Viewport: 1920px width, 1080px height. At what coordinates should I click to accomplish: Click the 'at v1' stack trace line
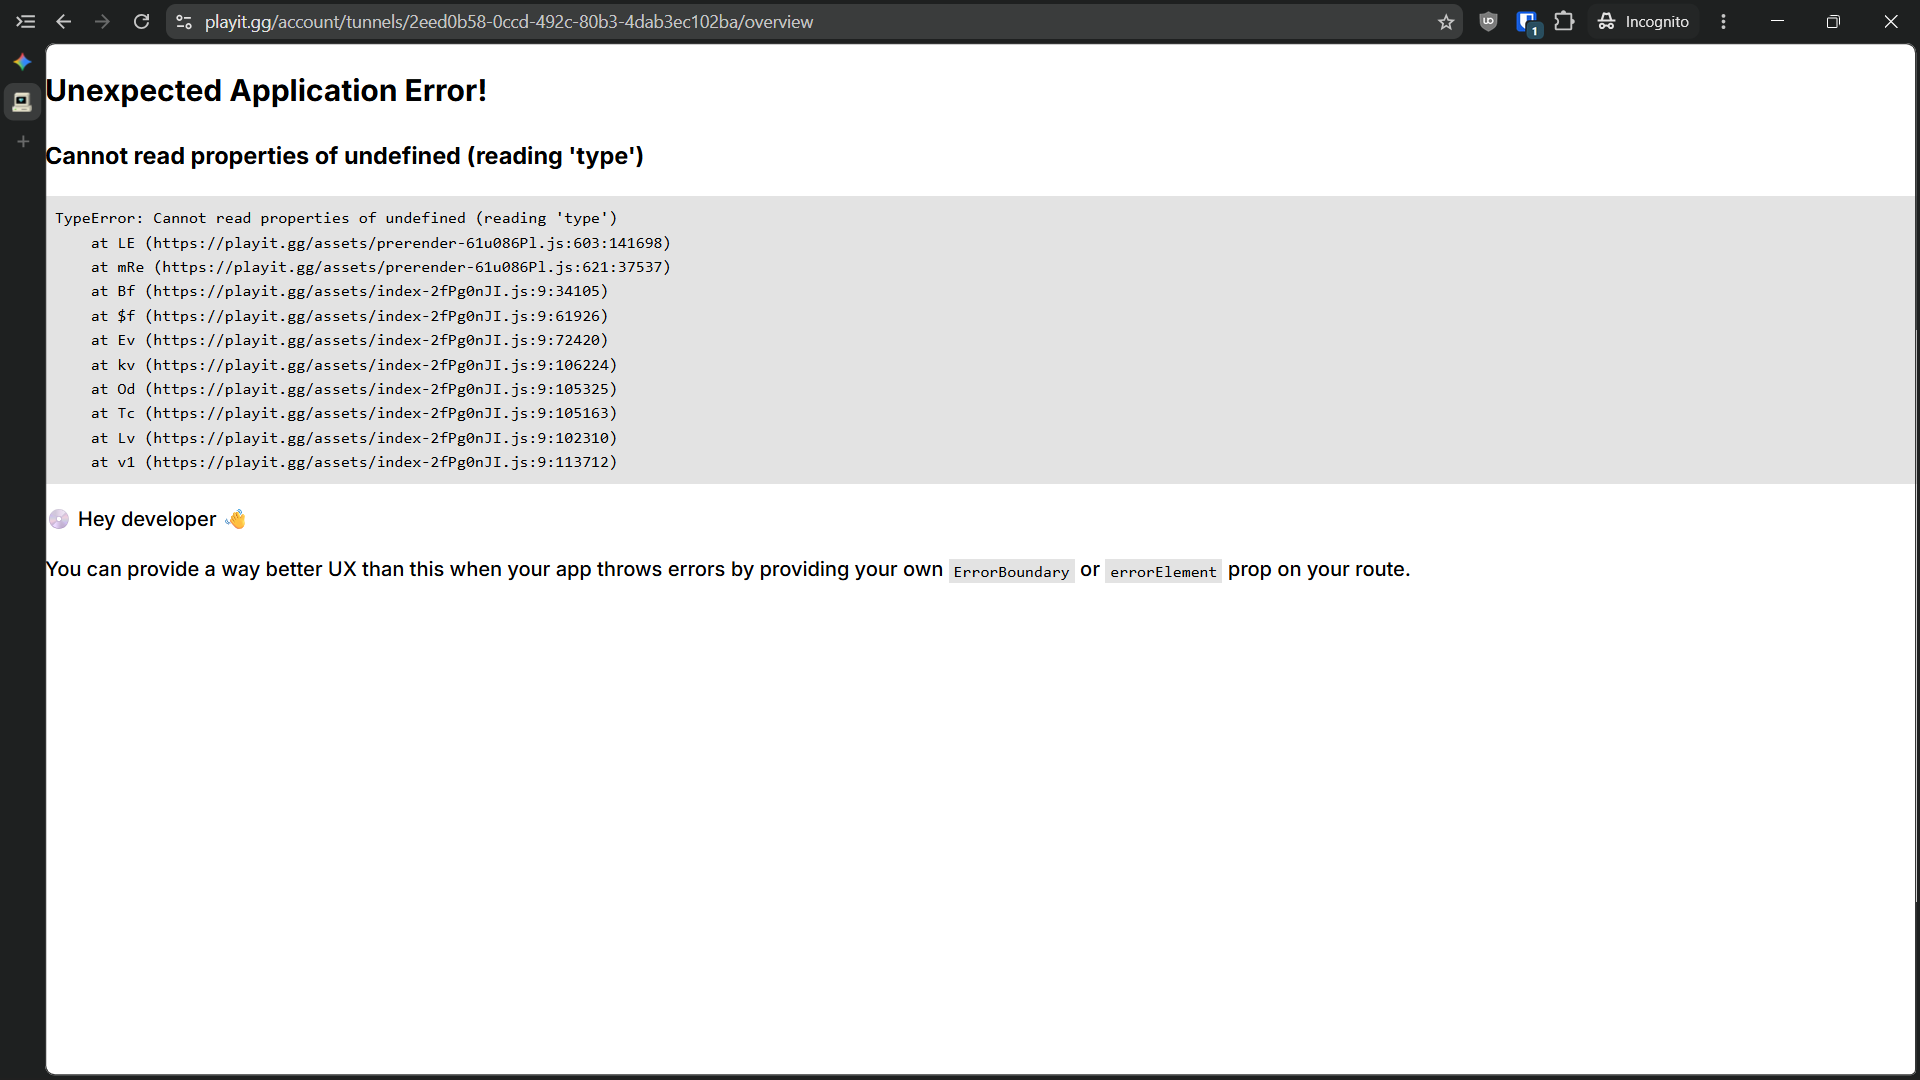354,462
